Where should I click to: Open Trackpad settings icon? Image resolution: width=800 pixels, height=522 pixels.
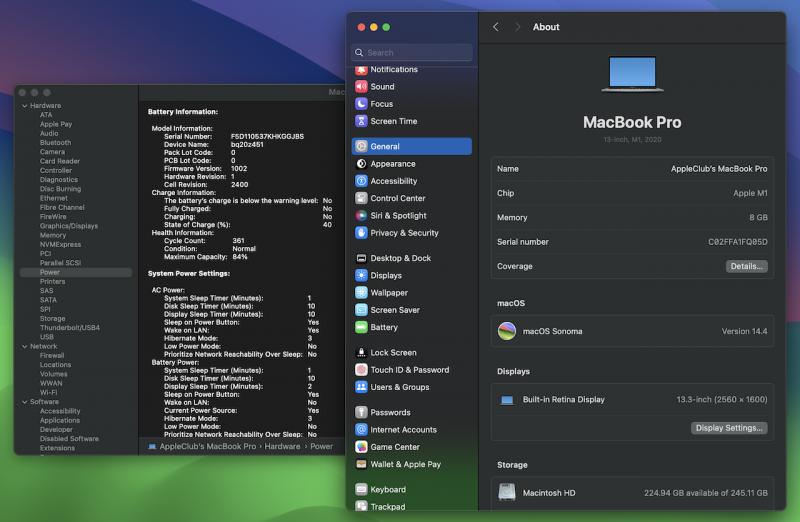click(361, 506)
